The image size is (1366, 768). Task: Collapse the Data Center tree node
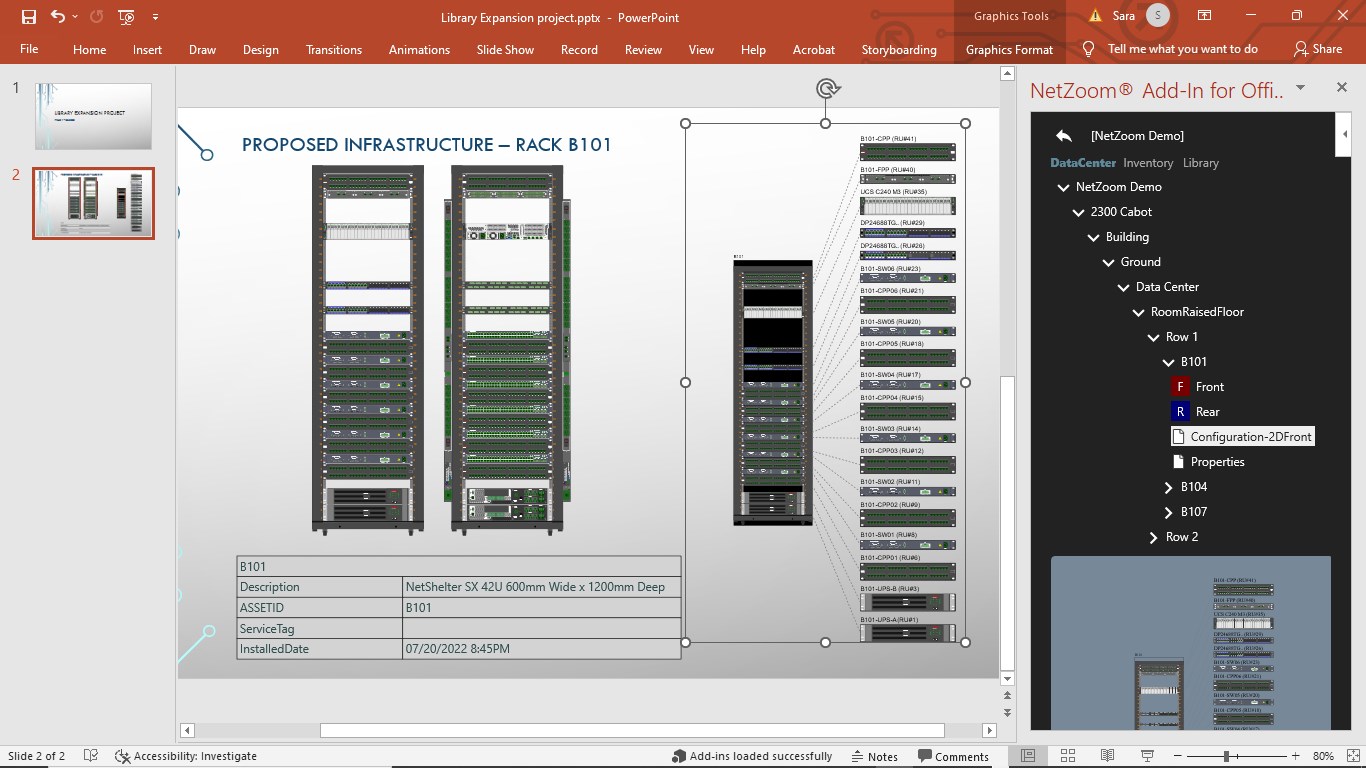click(1124, 287)
